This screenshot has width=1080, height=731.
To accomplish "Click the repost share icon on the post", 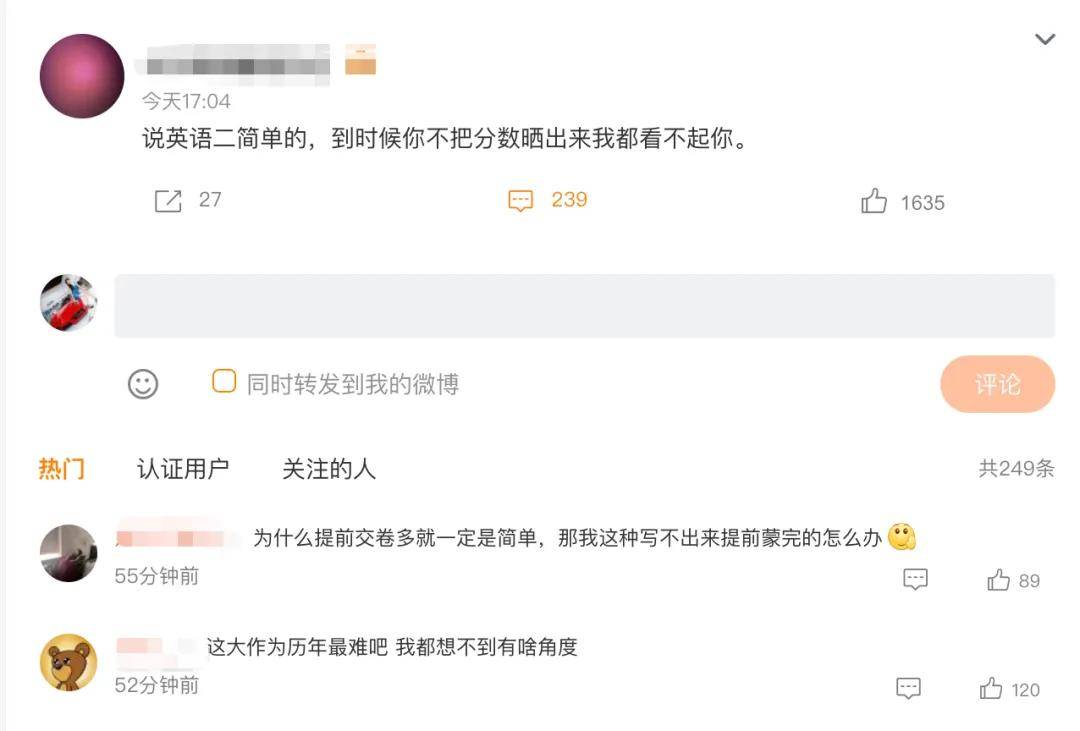I will (168, 201).
